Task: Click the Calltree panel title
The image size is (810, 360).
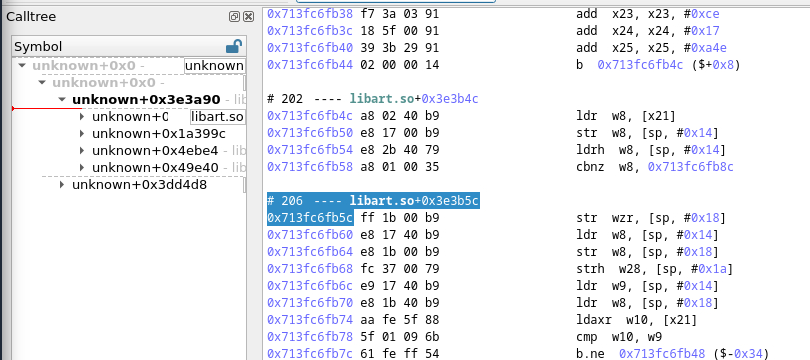Action: 31,17
